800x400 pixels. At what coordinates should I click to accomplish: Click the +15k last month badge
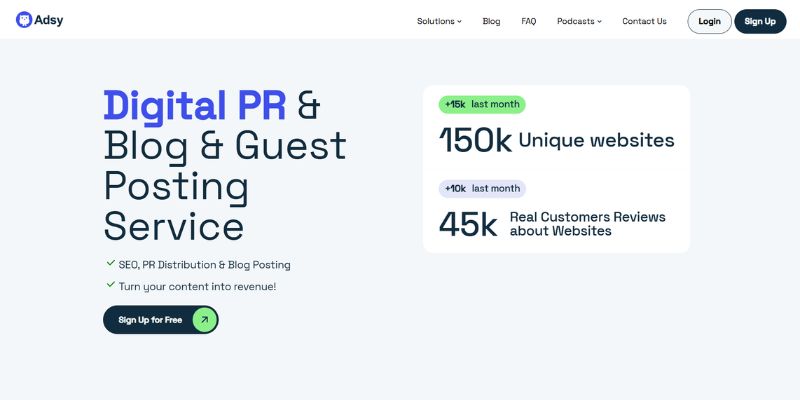pos(482,105)
